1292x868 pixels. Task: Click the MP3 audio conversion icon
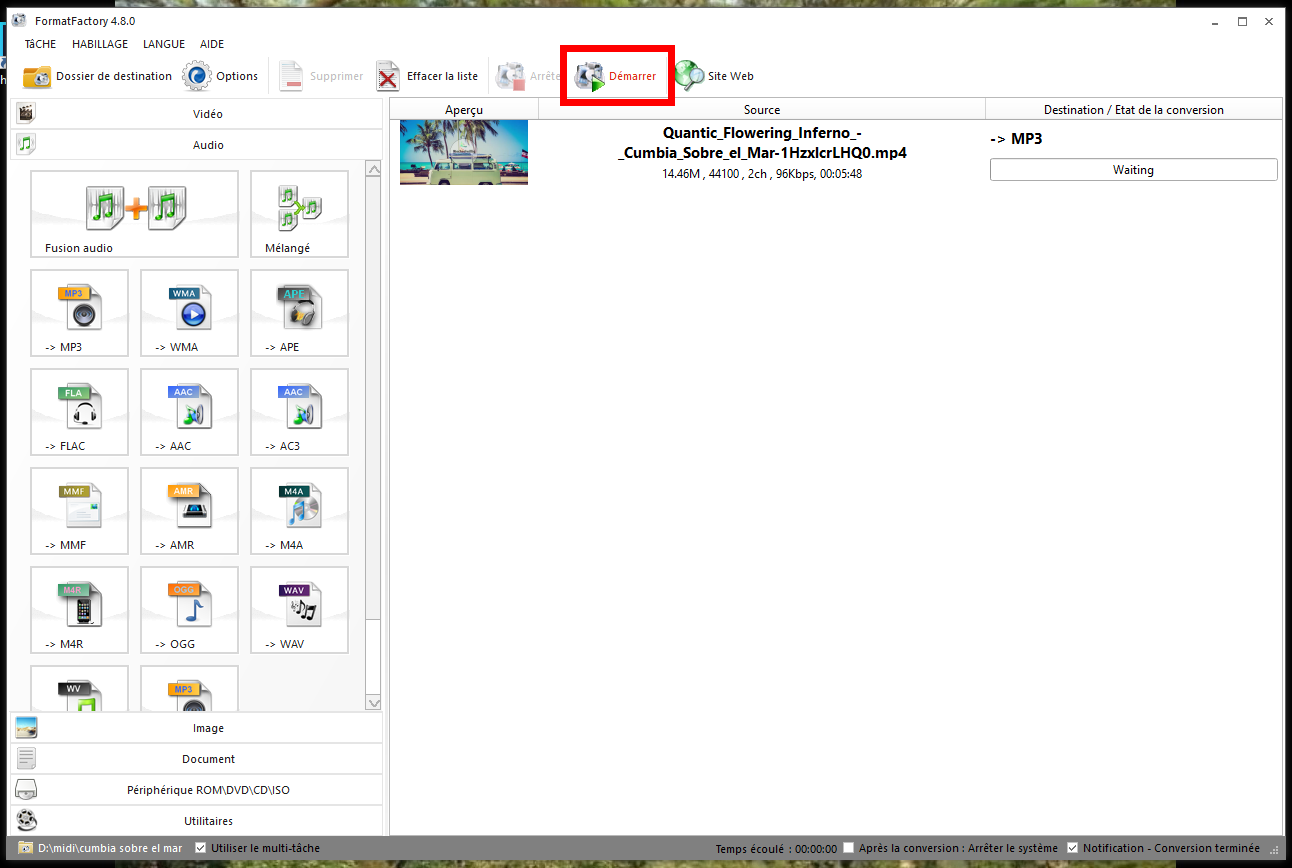[80, 312]
